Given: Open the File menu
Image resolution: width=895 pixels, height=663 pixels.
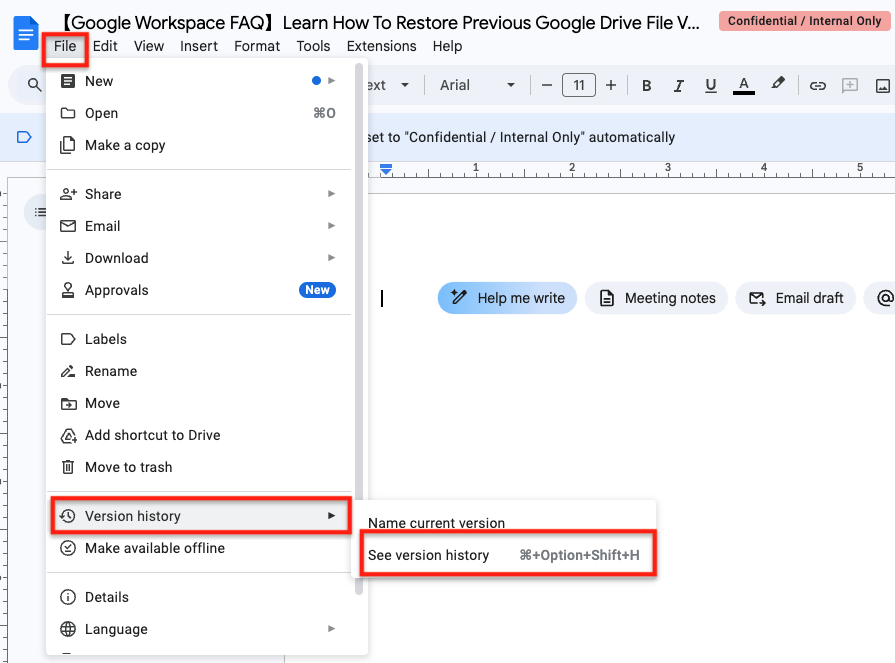Looking at the screenshot, I should pos(65,46).
